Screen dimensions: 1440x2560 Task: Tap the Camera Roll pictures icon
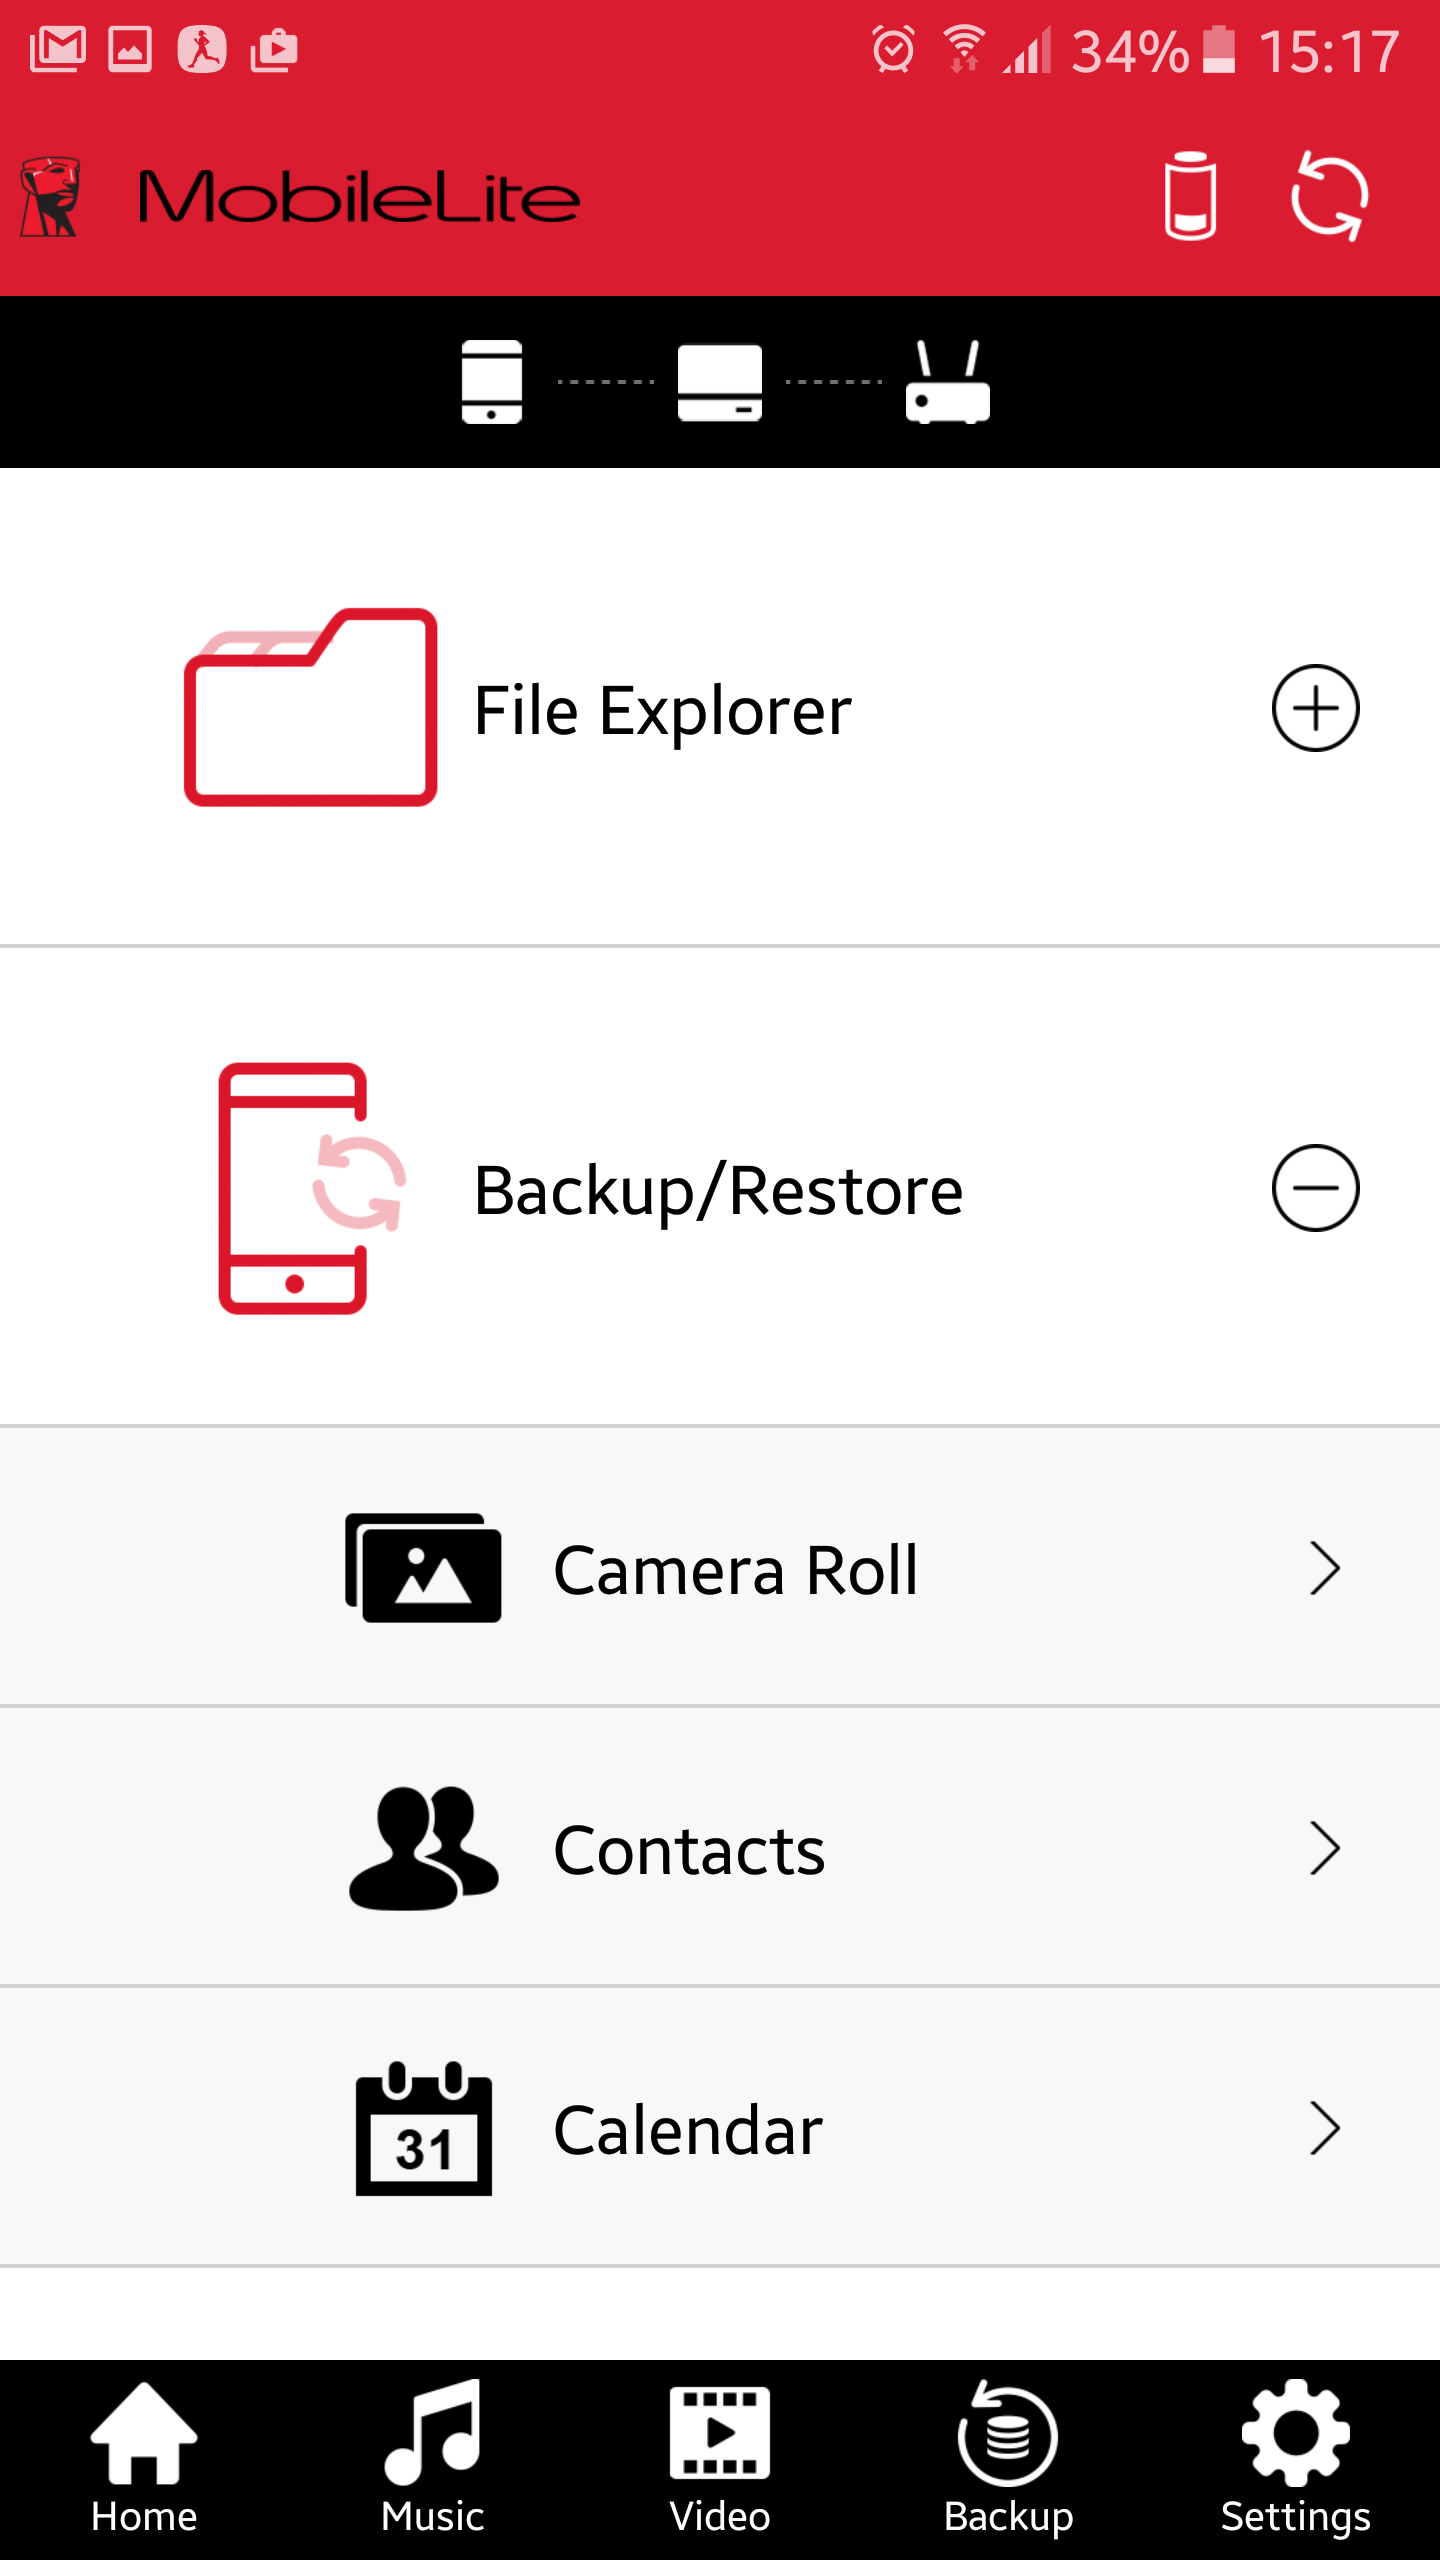point(423,1568)
